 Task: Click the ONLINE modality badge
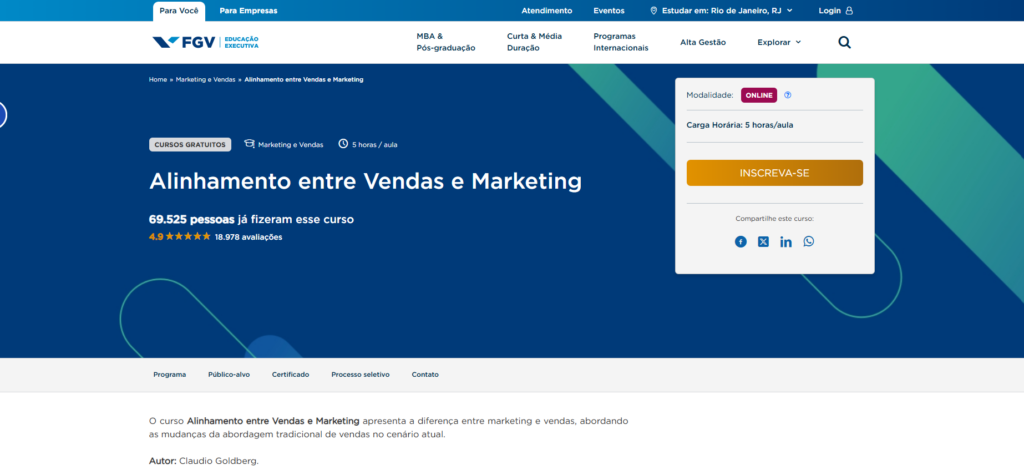pyautogui.click(x=759, y=95)
